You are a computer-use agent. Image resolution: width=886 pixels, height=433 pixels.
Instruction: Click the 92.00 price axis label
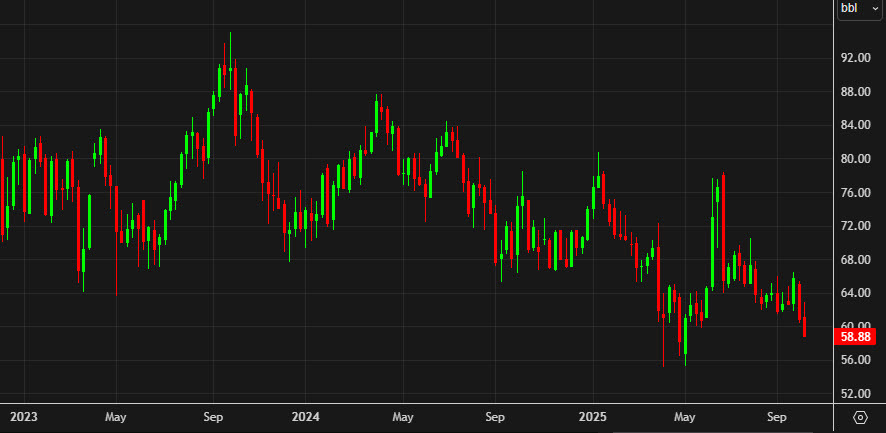coord(855,58)
